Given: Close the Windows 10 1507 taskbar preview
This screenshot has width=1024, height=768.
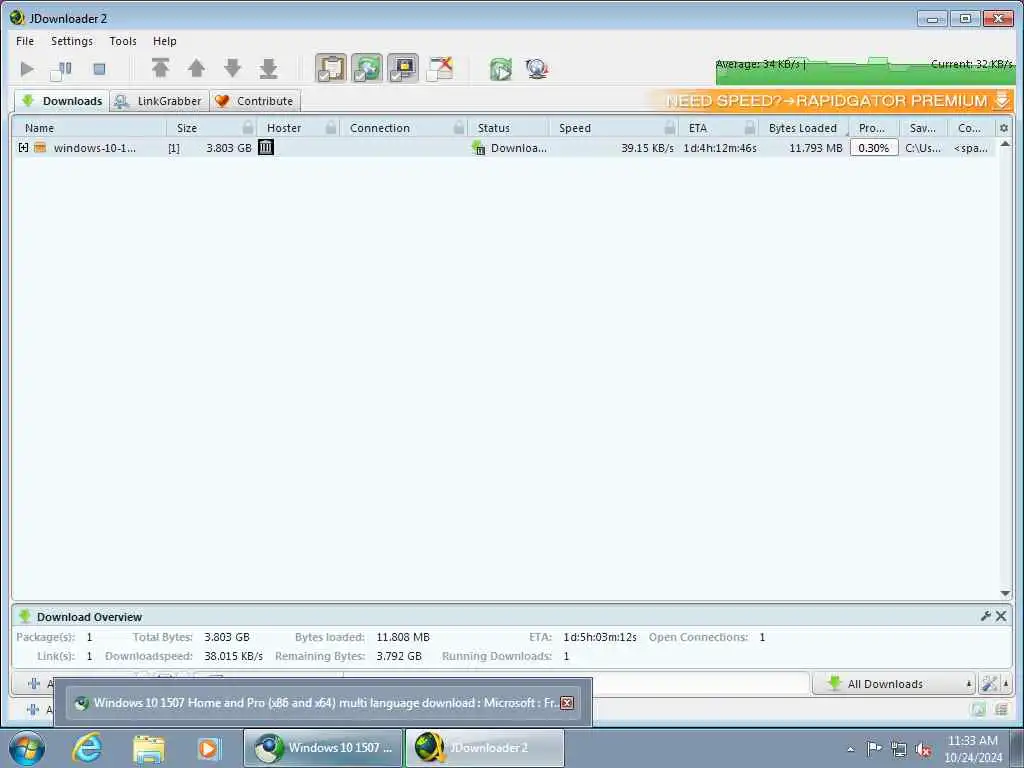Looking at the screenshot, I should point(567,703).
